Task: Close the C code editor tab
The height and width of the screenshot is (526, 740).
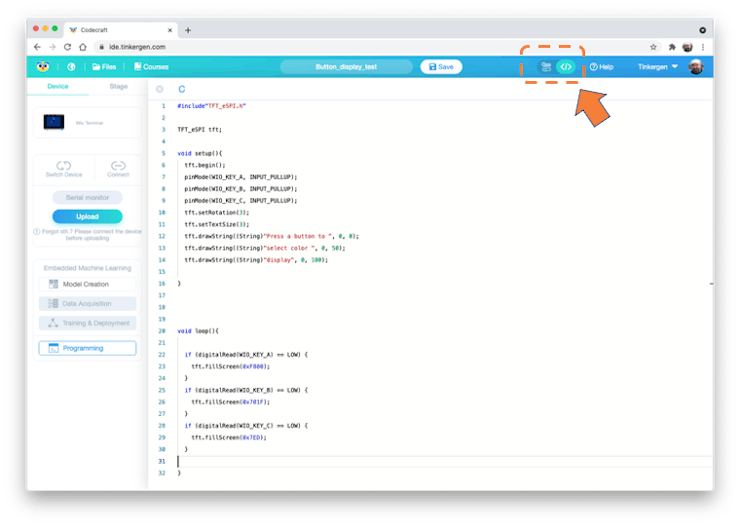Action: point(160,89)
